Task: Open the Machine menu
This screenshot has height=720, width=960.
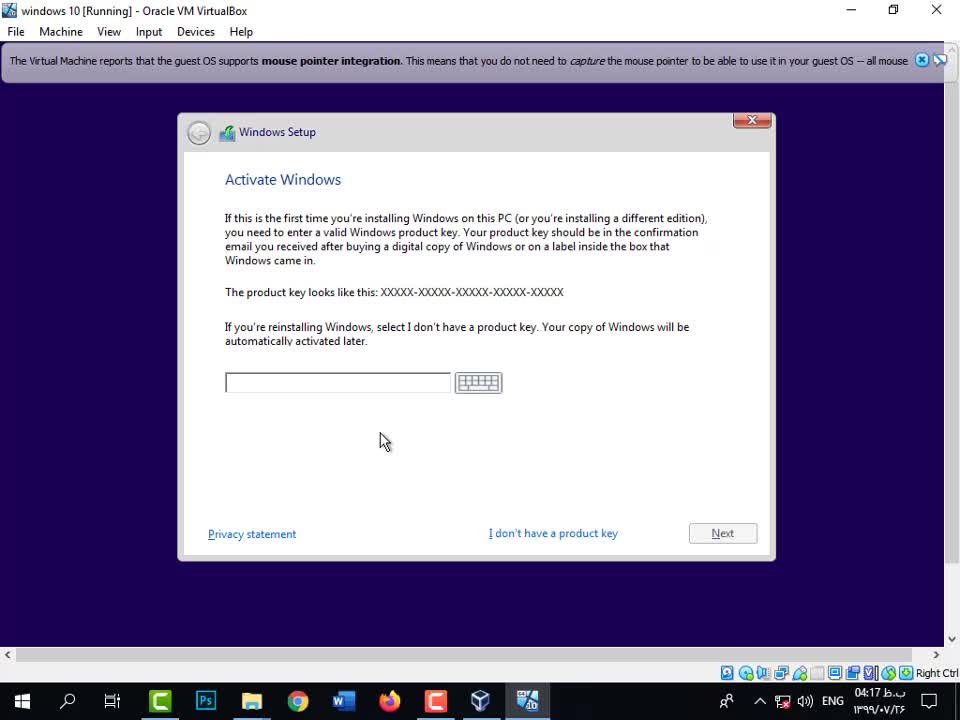Action: pos(61,32)
